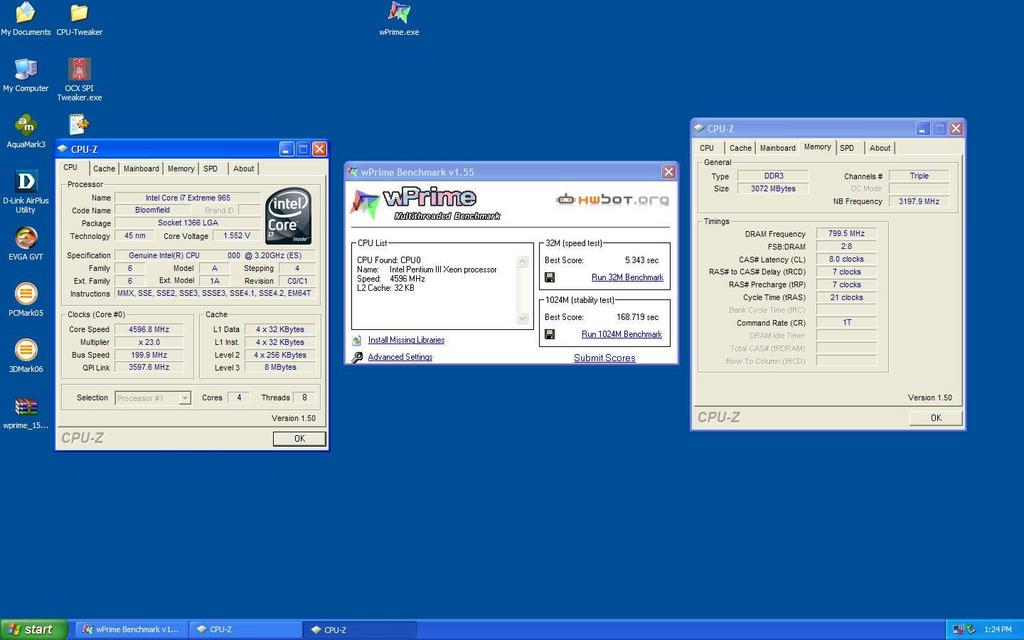This screenshot has width=1024, height=640.
Task: Open wPrime Advanced Settings link
Action: (x=400, y=357)
